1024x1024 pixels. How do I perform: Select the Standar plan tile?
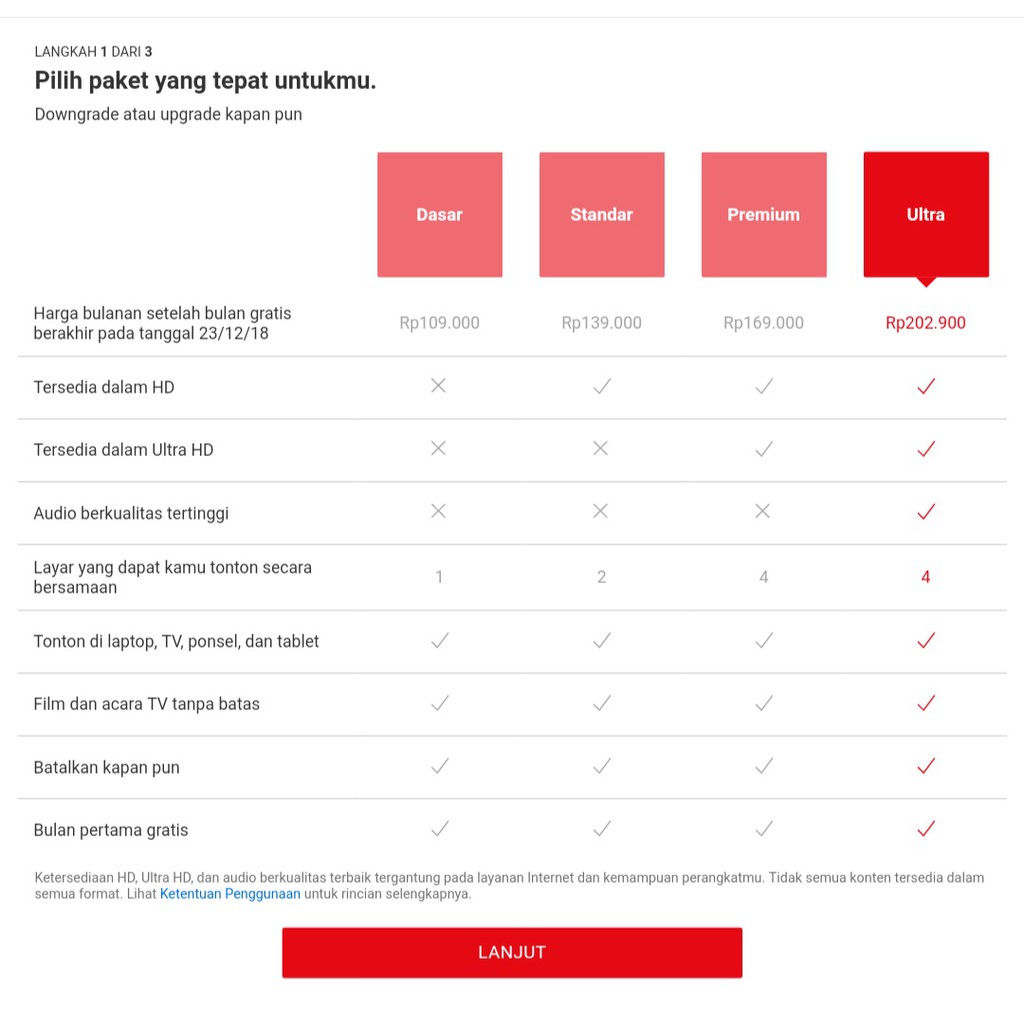tap(601, 214)
